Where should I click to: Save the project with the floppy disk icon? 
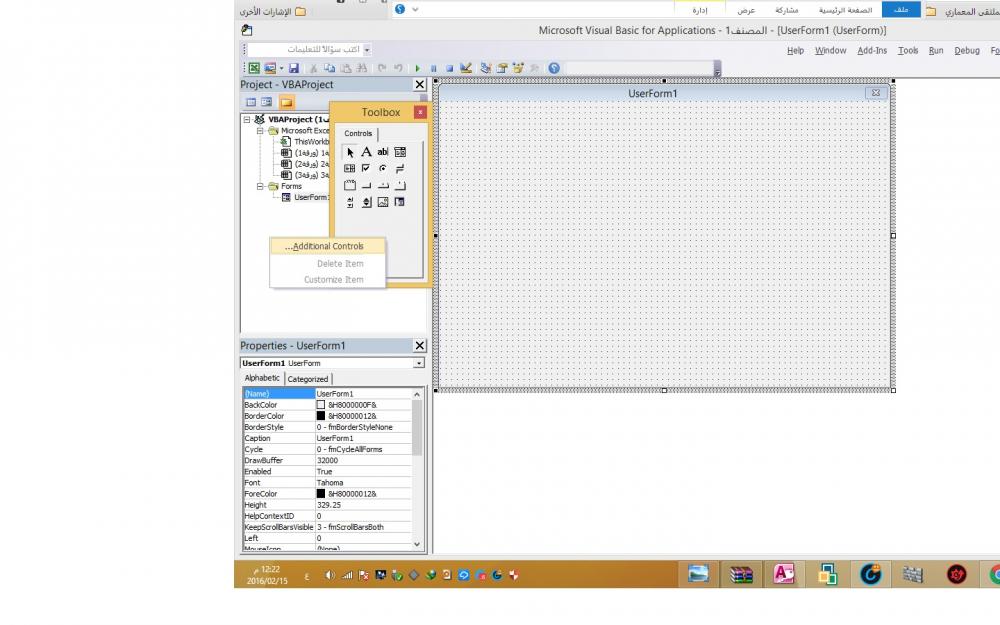click(x=293, y=68)
